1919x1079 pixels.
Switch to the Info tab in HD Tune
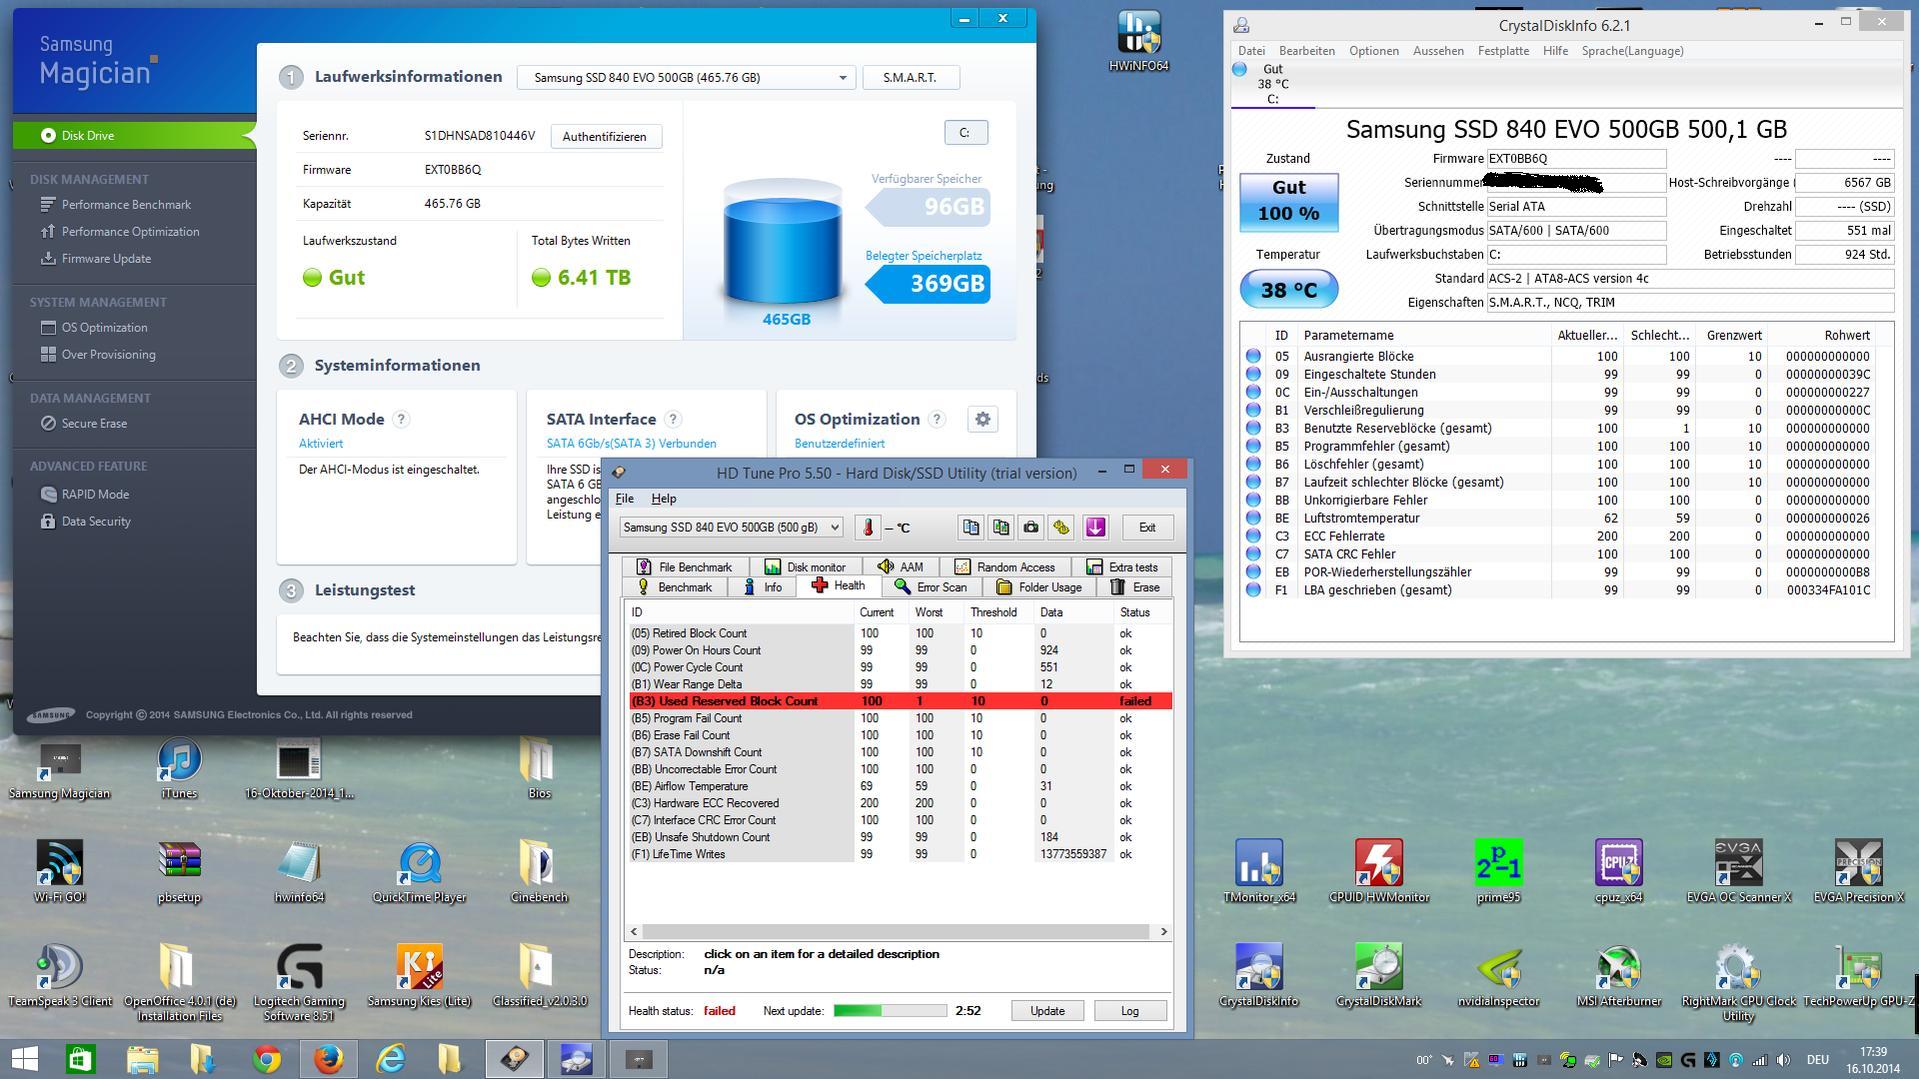[762, 587]
